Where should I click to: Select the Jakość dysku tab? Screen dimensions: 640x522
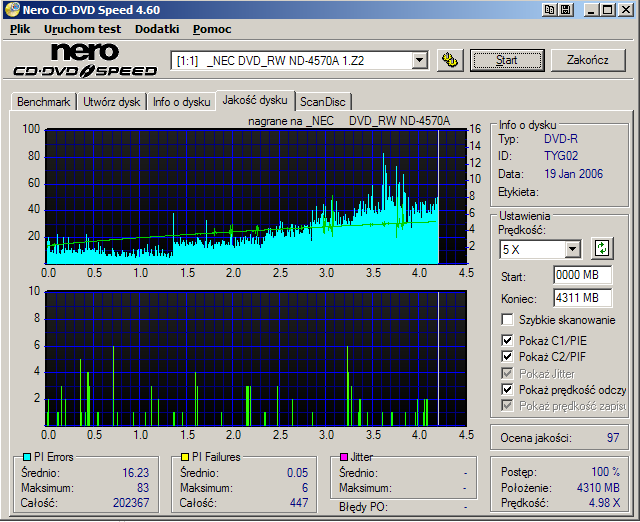255,100
